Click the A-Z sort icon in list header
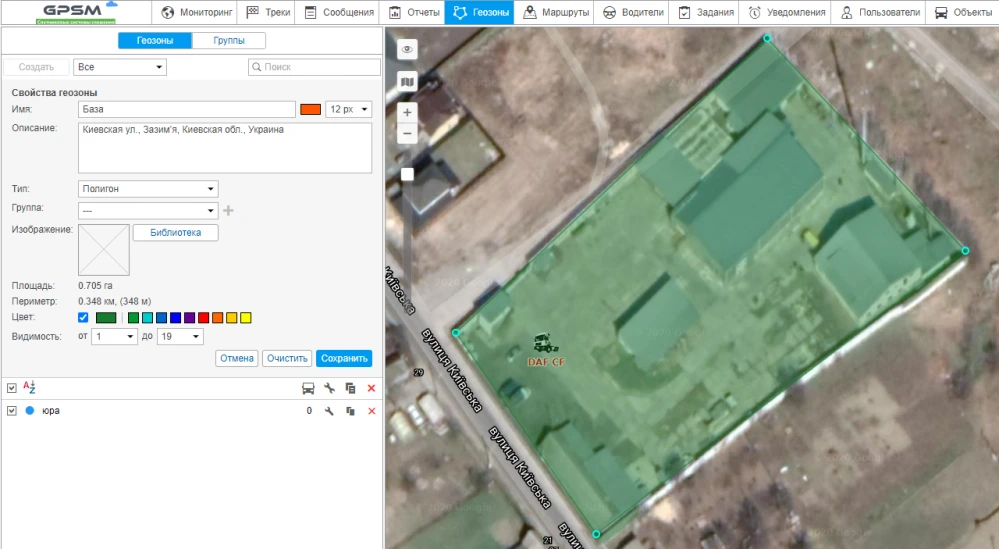1000x549 pixels. (29, 387)
